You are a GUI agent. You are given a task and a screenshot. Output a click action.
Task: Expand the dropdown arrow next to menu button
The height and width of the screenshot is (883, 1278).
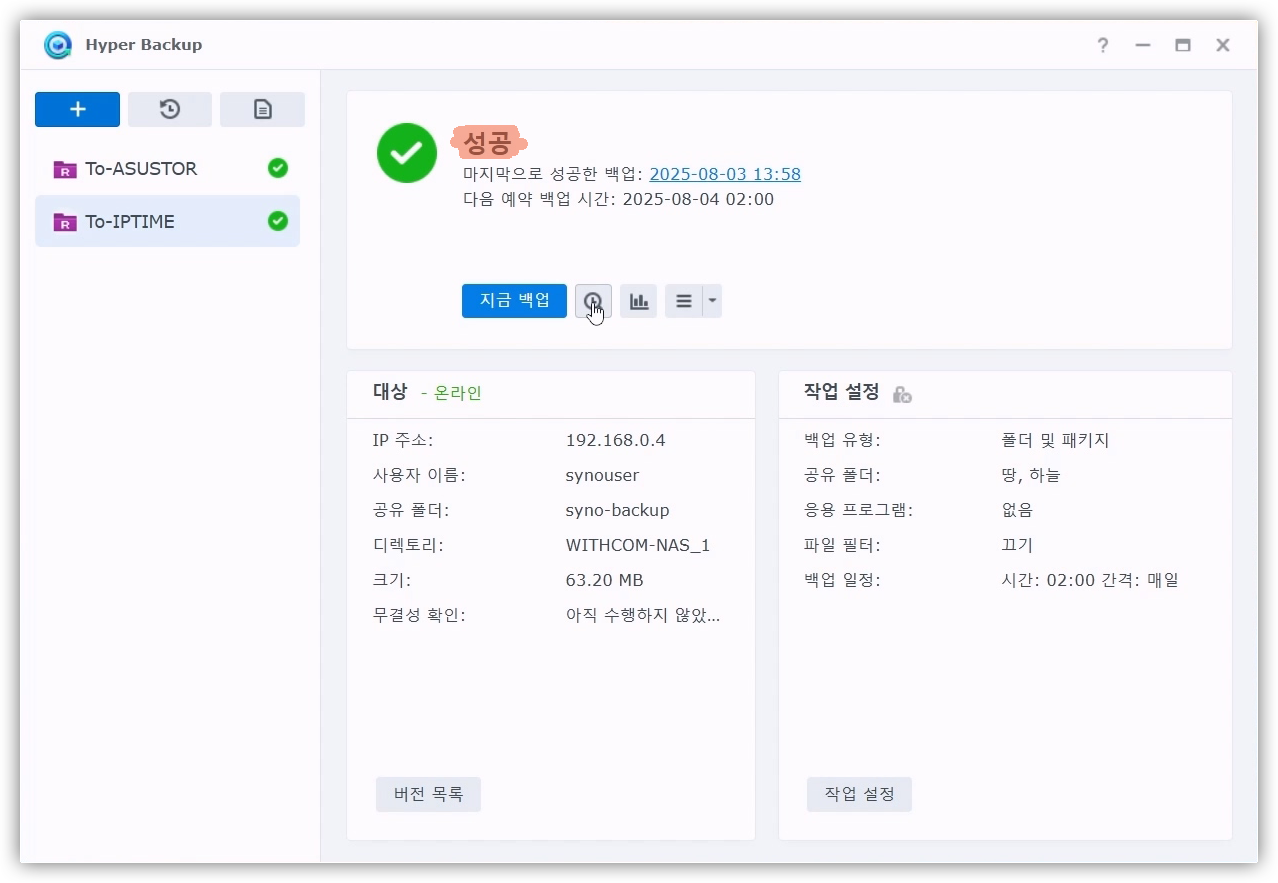tap(712, 301)
